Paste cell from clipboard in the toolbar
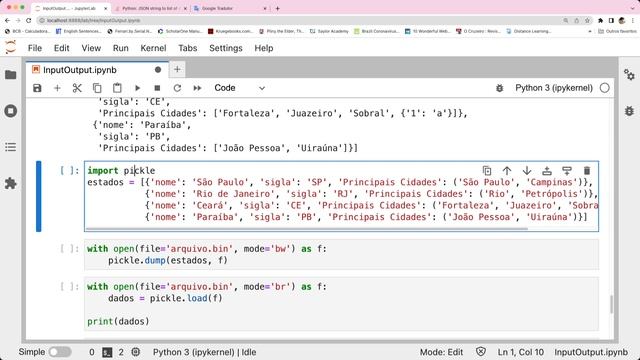The image size is (640, 360). (x=117, y=88)
